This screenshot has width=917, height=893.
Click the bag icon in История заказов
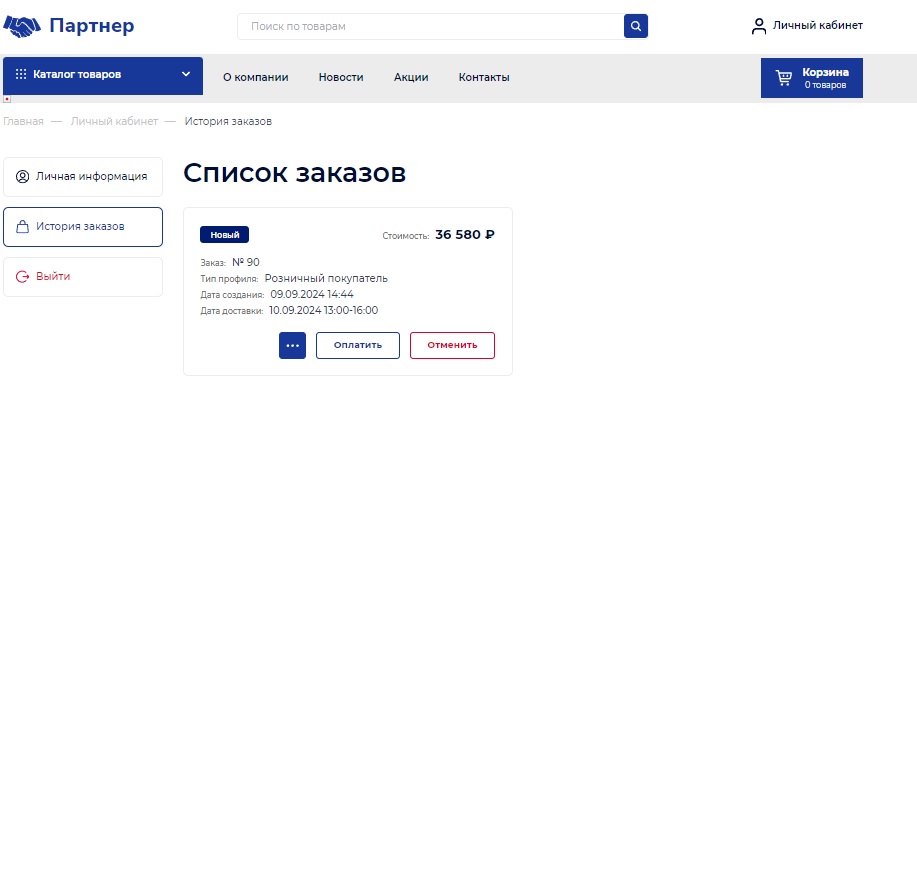(x=22, y=227)
